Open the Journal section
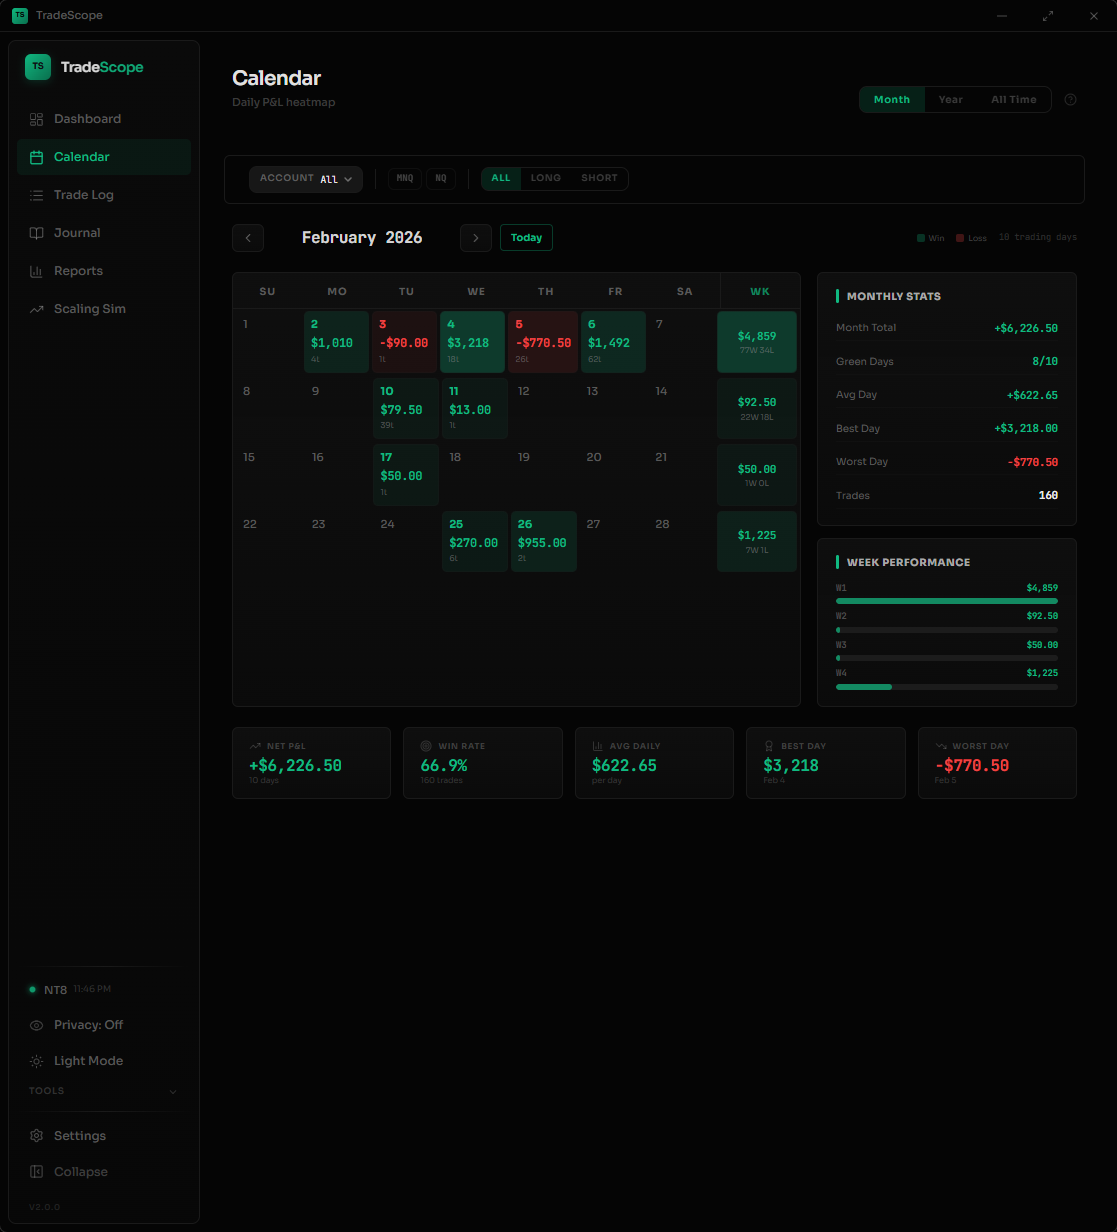Screen dimensions: 1117x1232 click(77, 232)
